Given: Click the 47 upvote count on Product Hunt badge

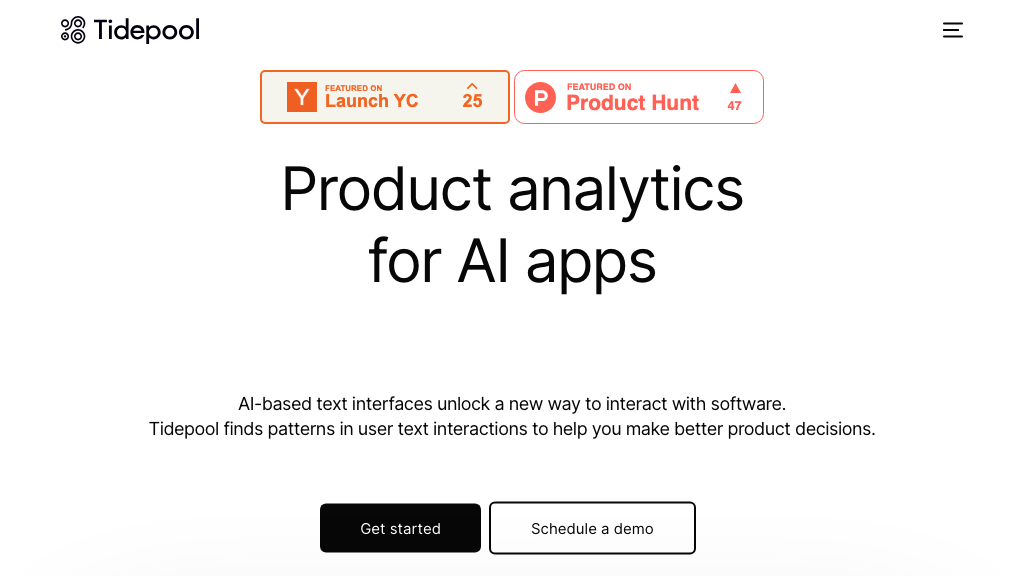Looking at the screenshot, I should 734,105.
